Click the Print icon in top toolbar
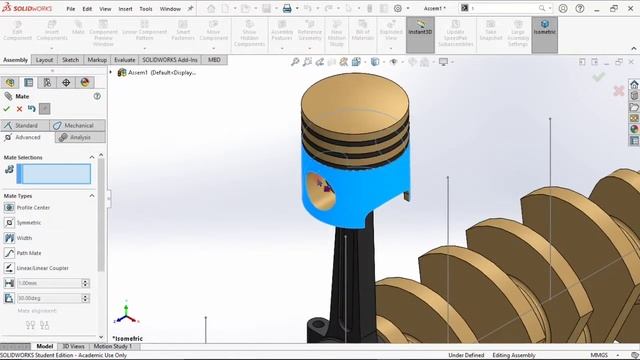640x360 pixels. pyautogui.click(x=287, y=9)
